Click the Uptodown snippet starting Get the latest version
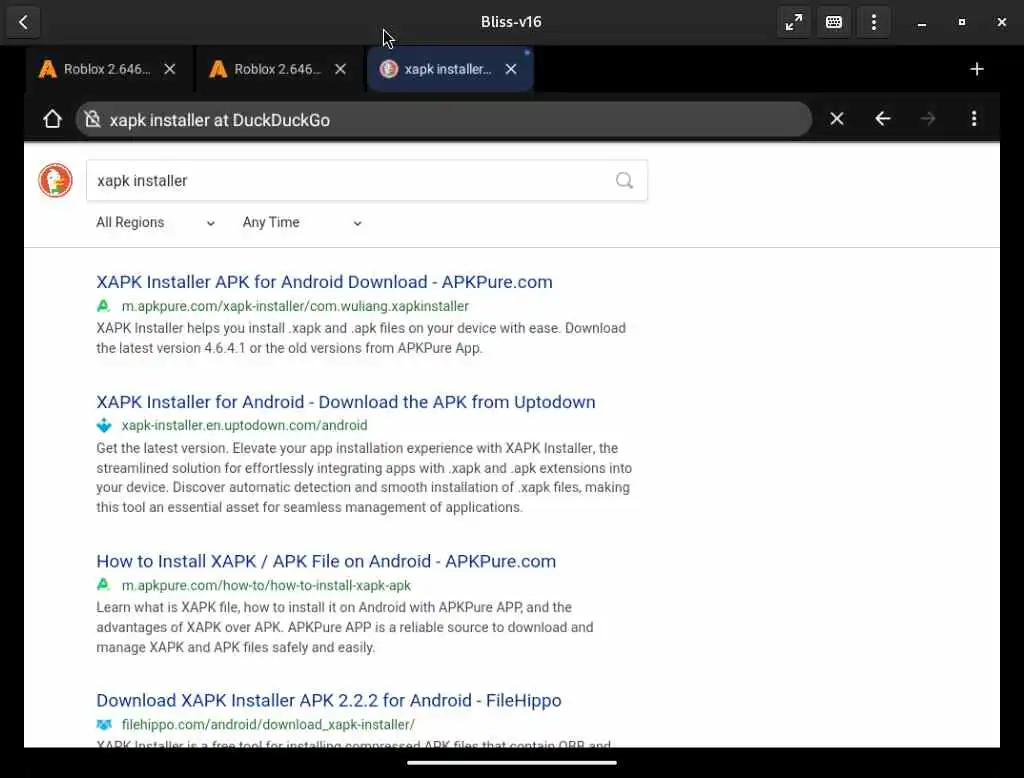 [364, 478]
